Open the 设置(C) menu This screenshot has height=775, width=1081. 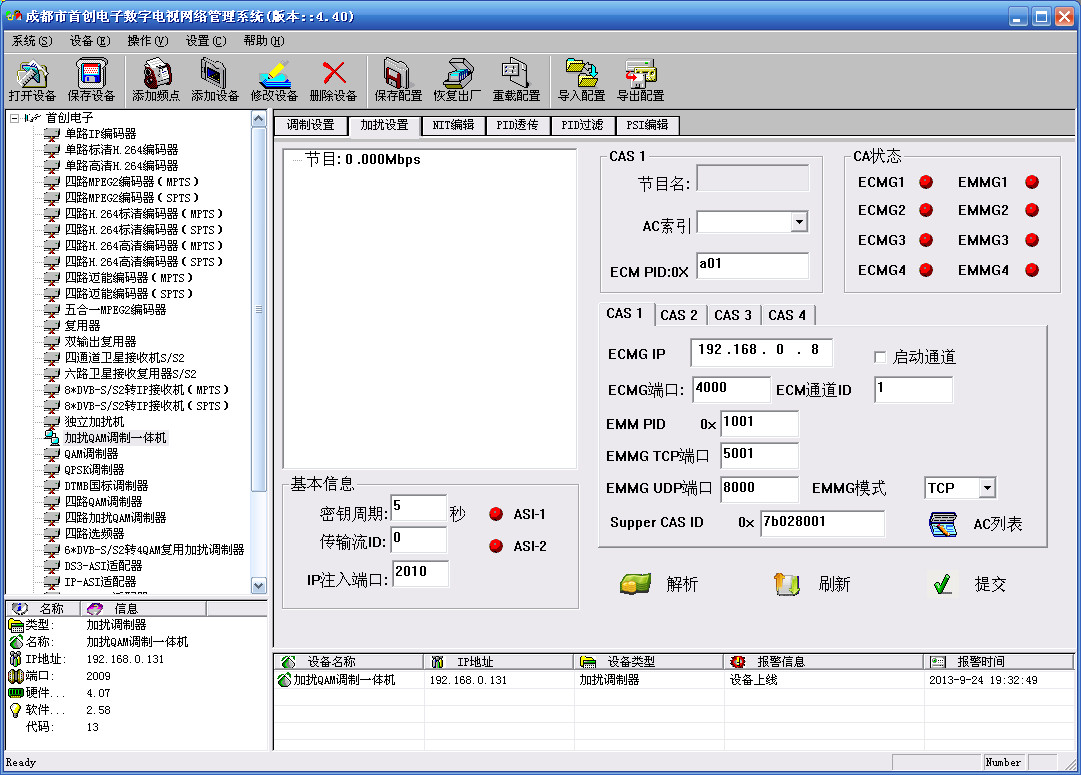pos(205,41)
